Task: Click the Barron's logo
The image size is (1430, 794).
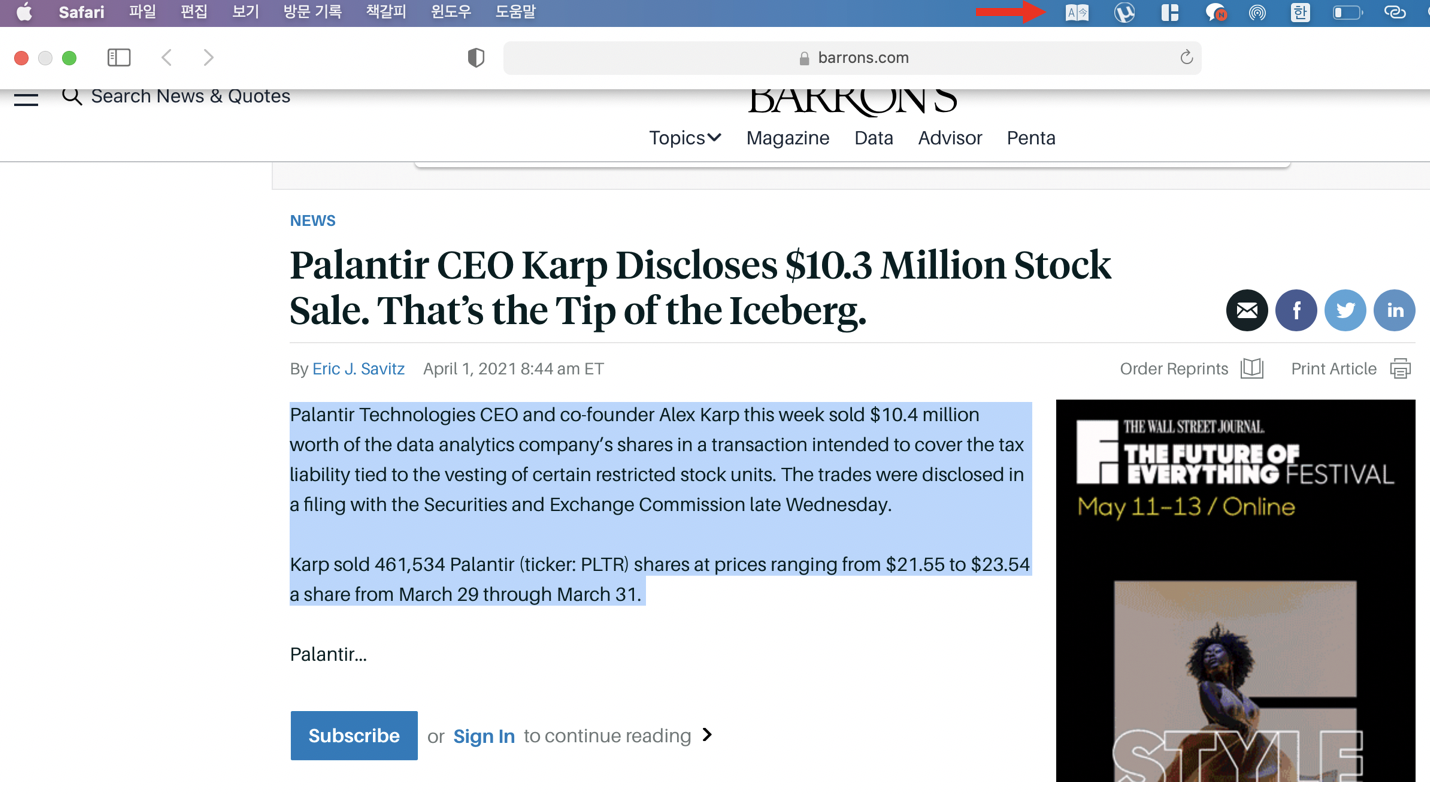Action: click(x=853, y=101)
